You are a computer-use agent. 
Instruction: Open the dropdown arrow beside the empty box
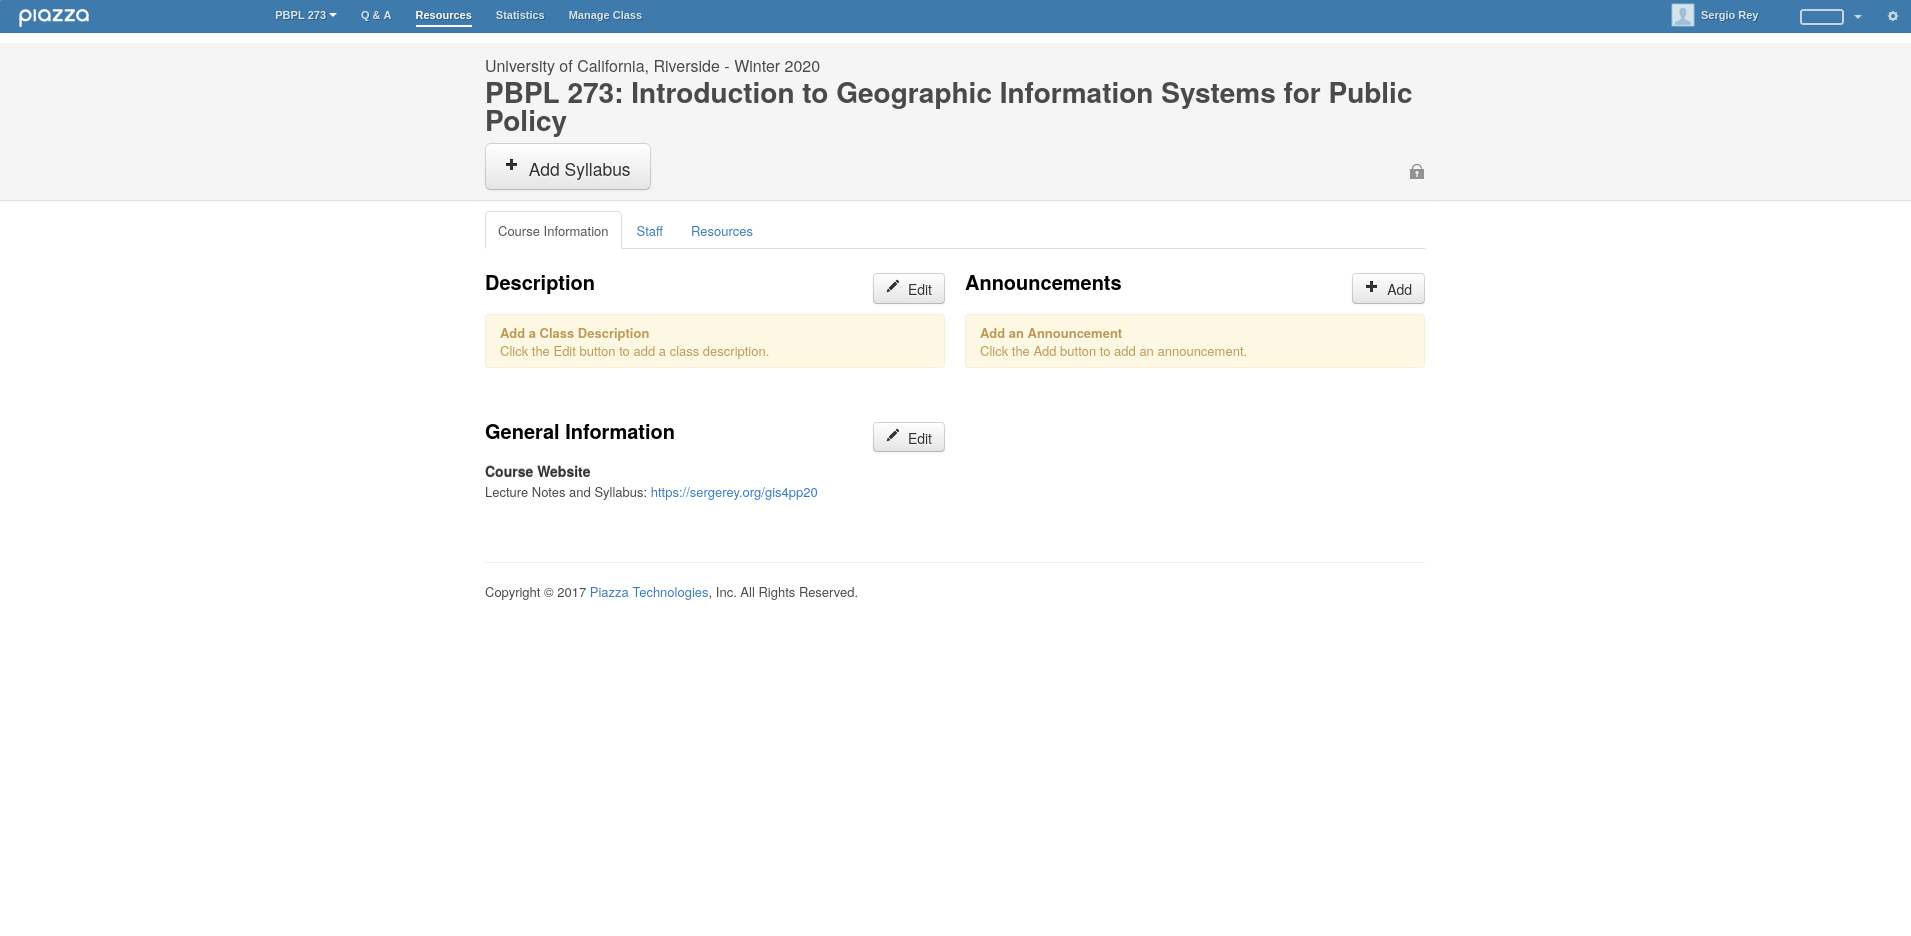click(x=1858, y=17)
